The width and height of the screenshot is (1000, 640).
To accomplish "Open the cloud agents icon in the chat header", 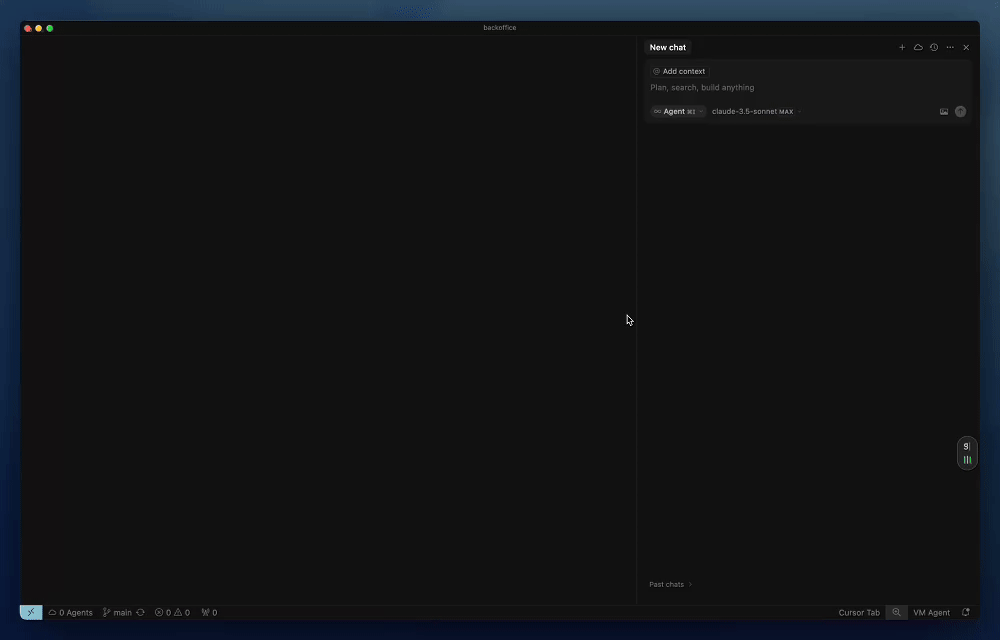I will coord(918,47).
